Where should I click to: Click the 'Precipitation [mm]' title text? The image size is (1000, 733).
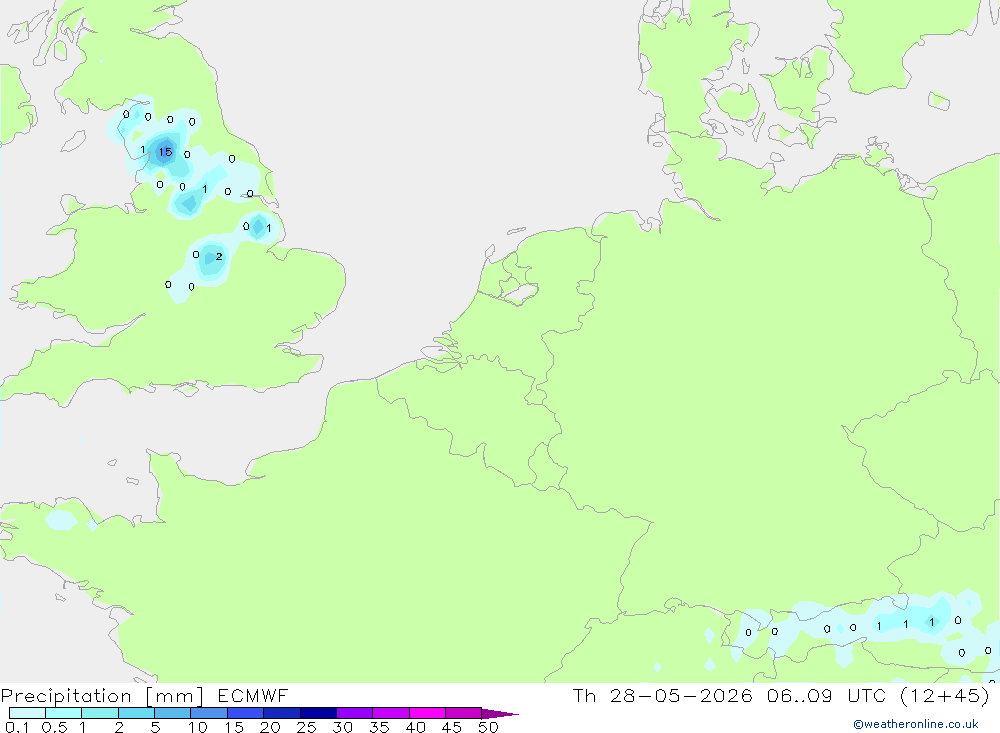[102, 696]
